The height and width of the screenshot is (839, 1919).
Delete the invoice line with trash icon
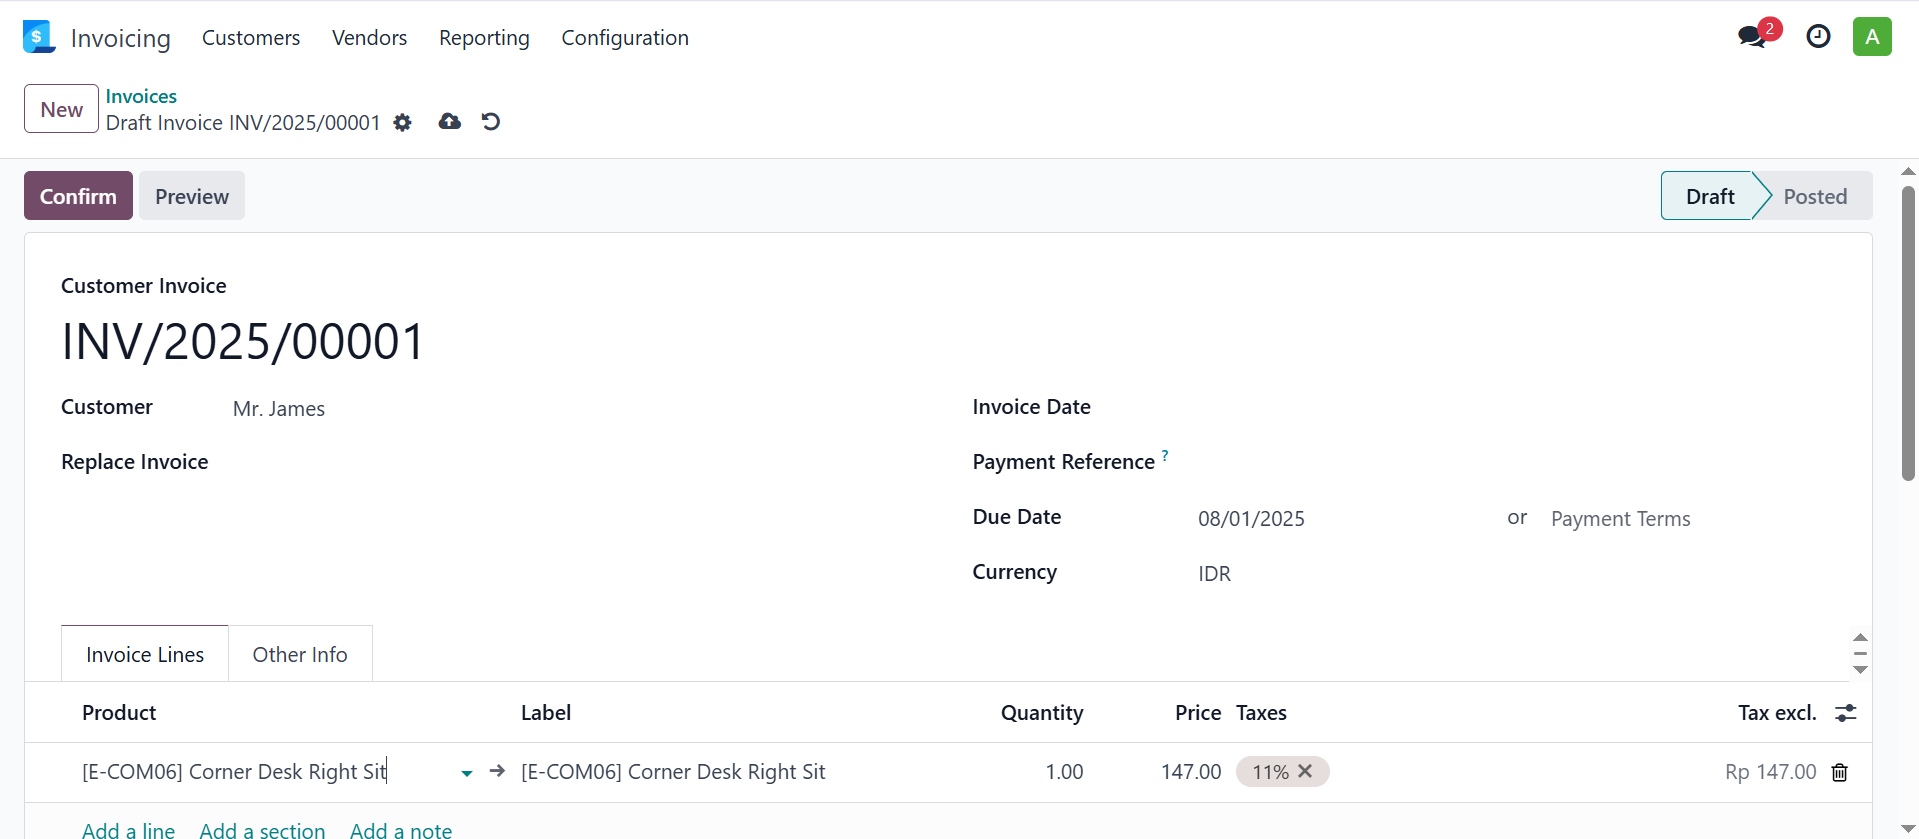pos(1839,772)
